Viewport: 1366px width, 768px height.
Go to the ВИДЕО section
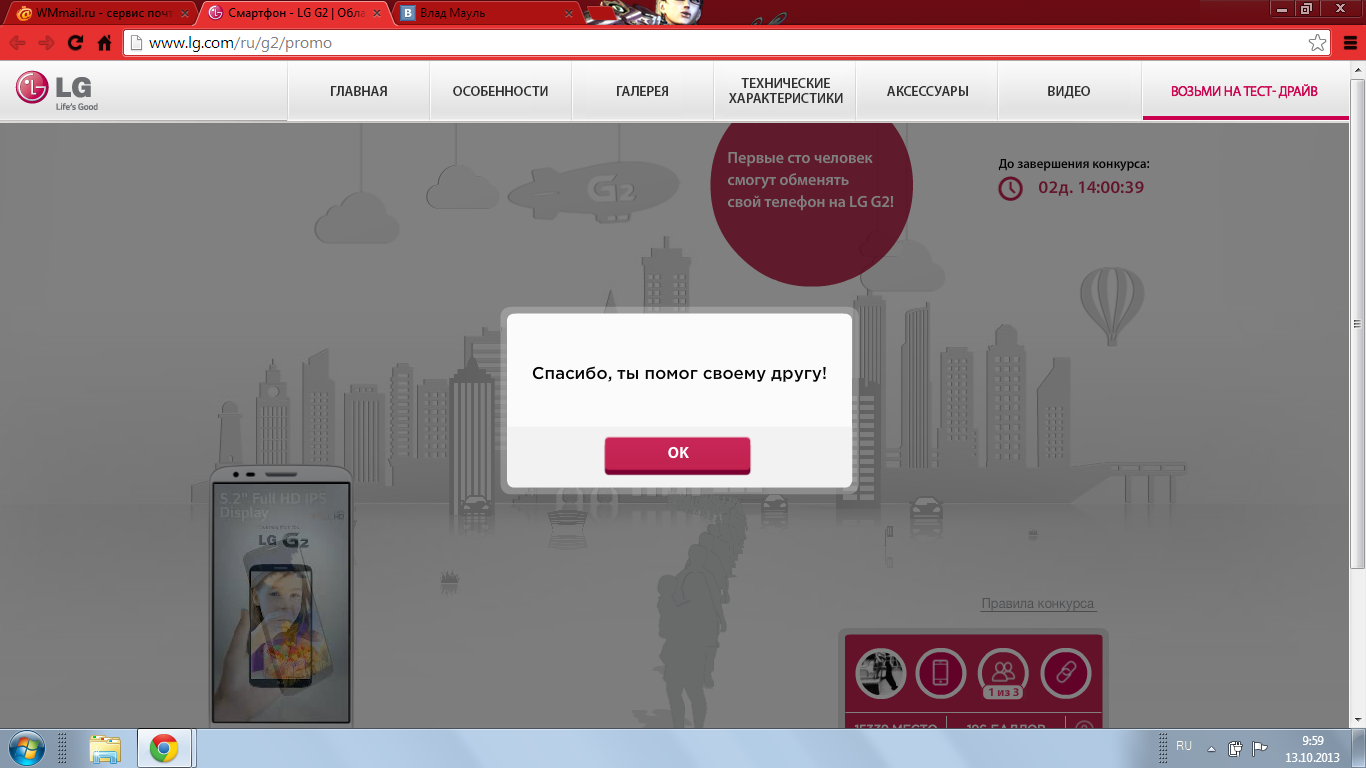click(x=1069, y=91)
